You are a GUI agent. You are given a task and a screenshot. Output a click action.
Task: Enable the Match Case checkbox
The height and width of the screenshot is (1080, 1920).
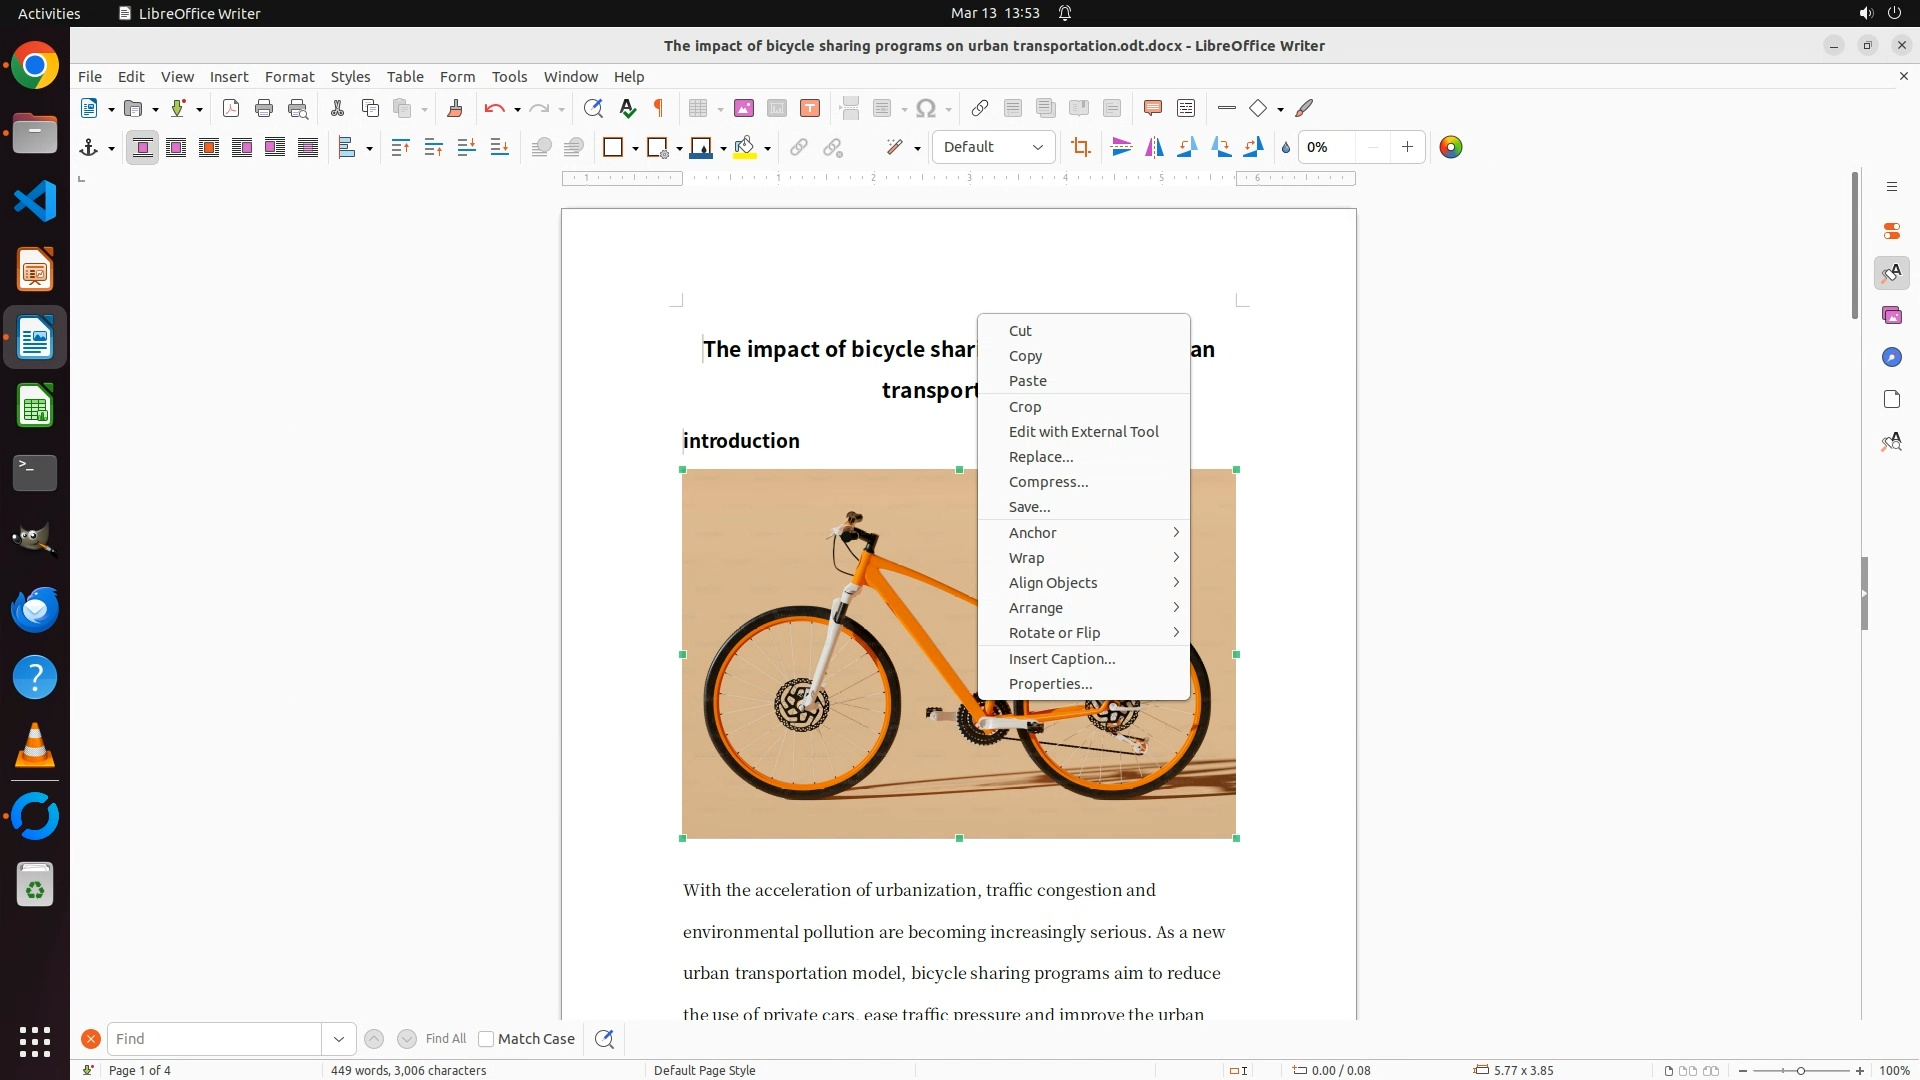click(486, 1039)
